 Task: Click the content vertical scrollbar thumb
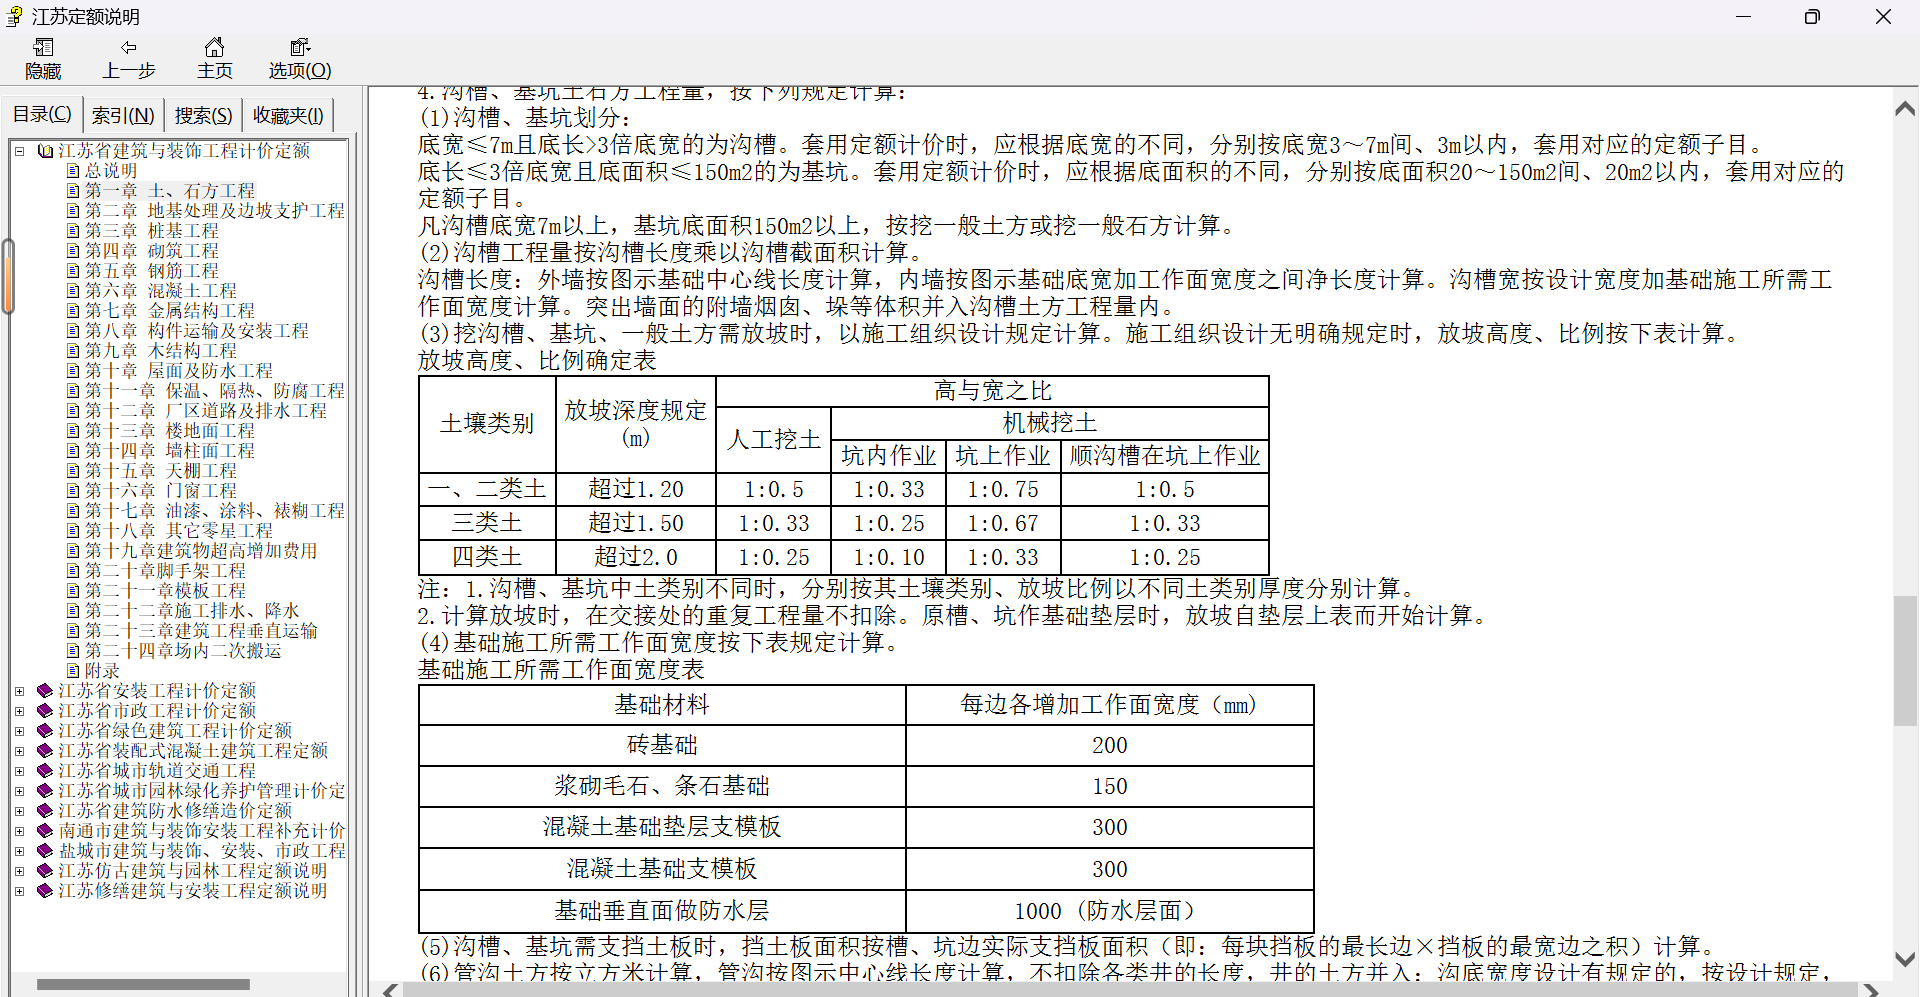pyautogui.click(x=1905, y=660)
